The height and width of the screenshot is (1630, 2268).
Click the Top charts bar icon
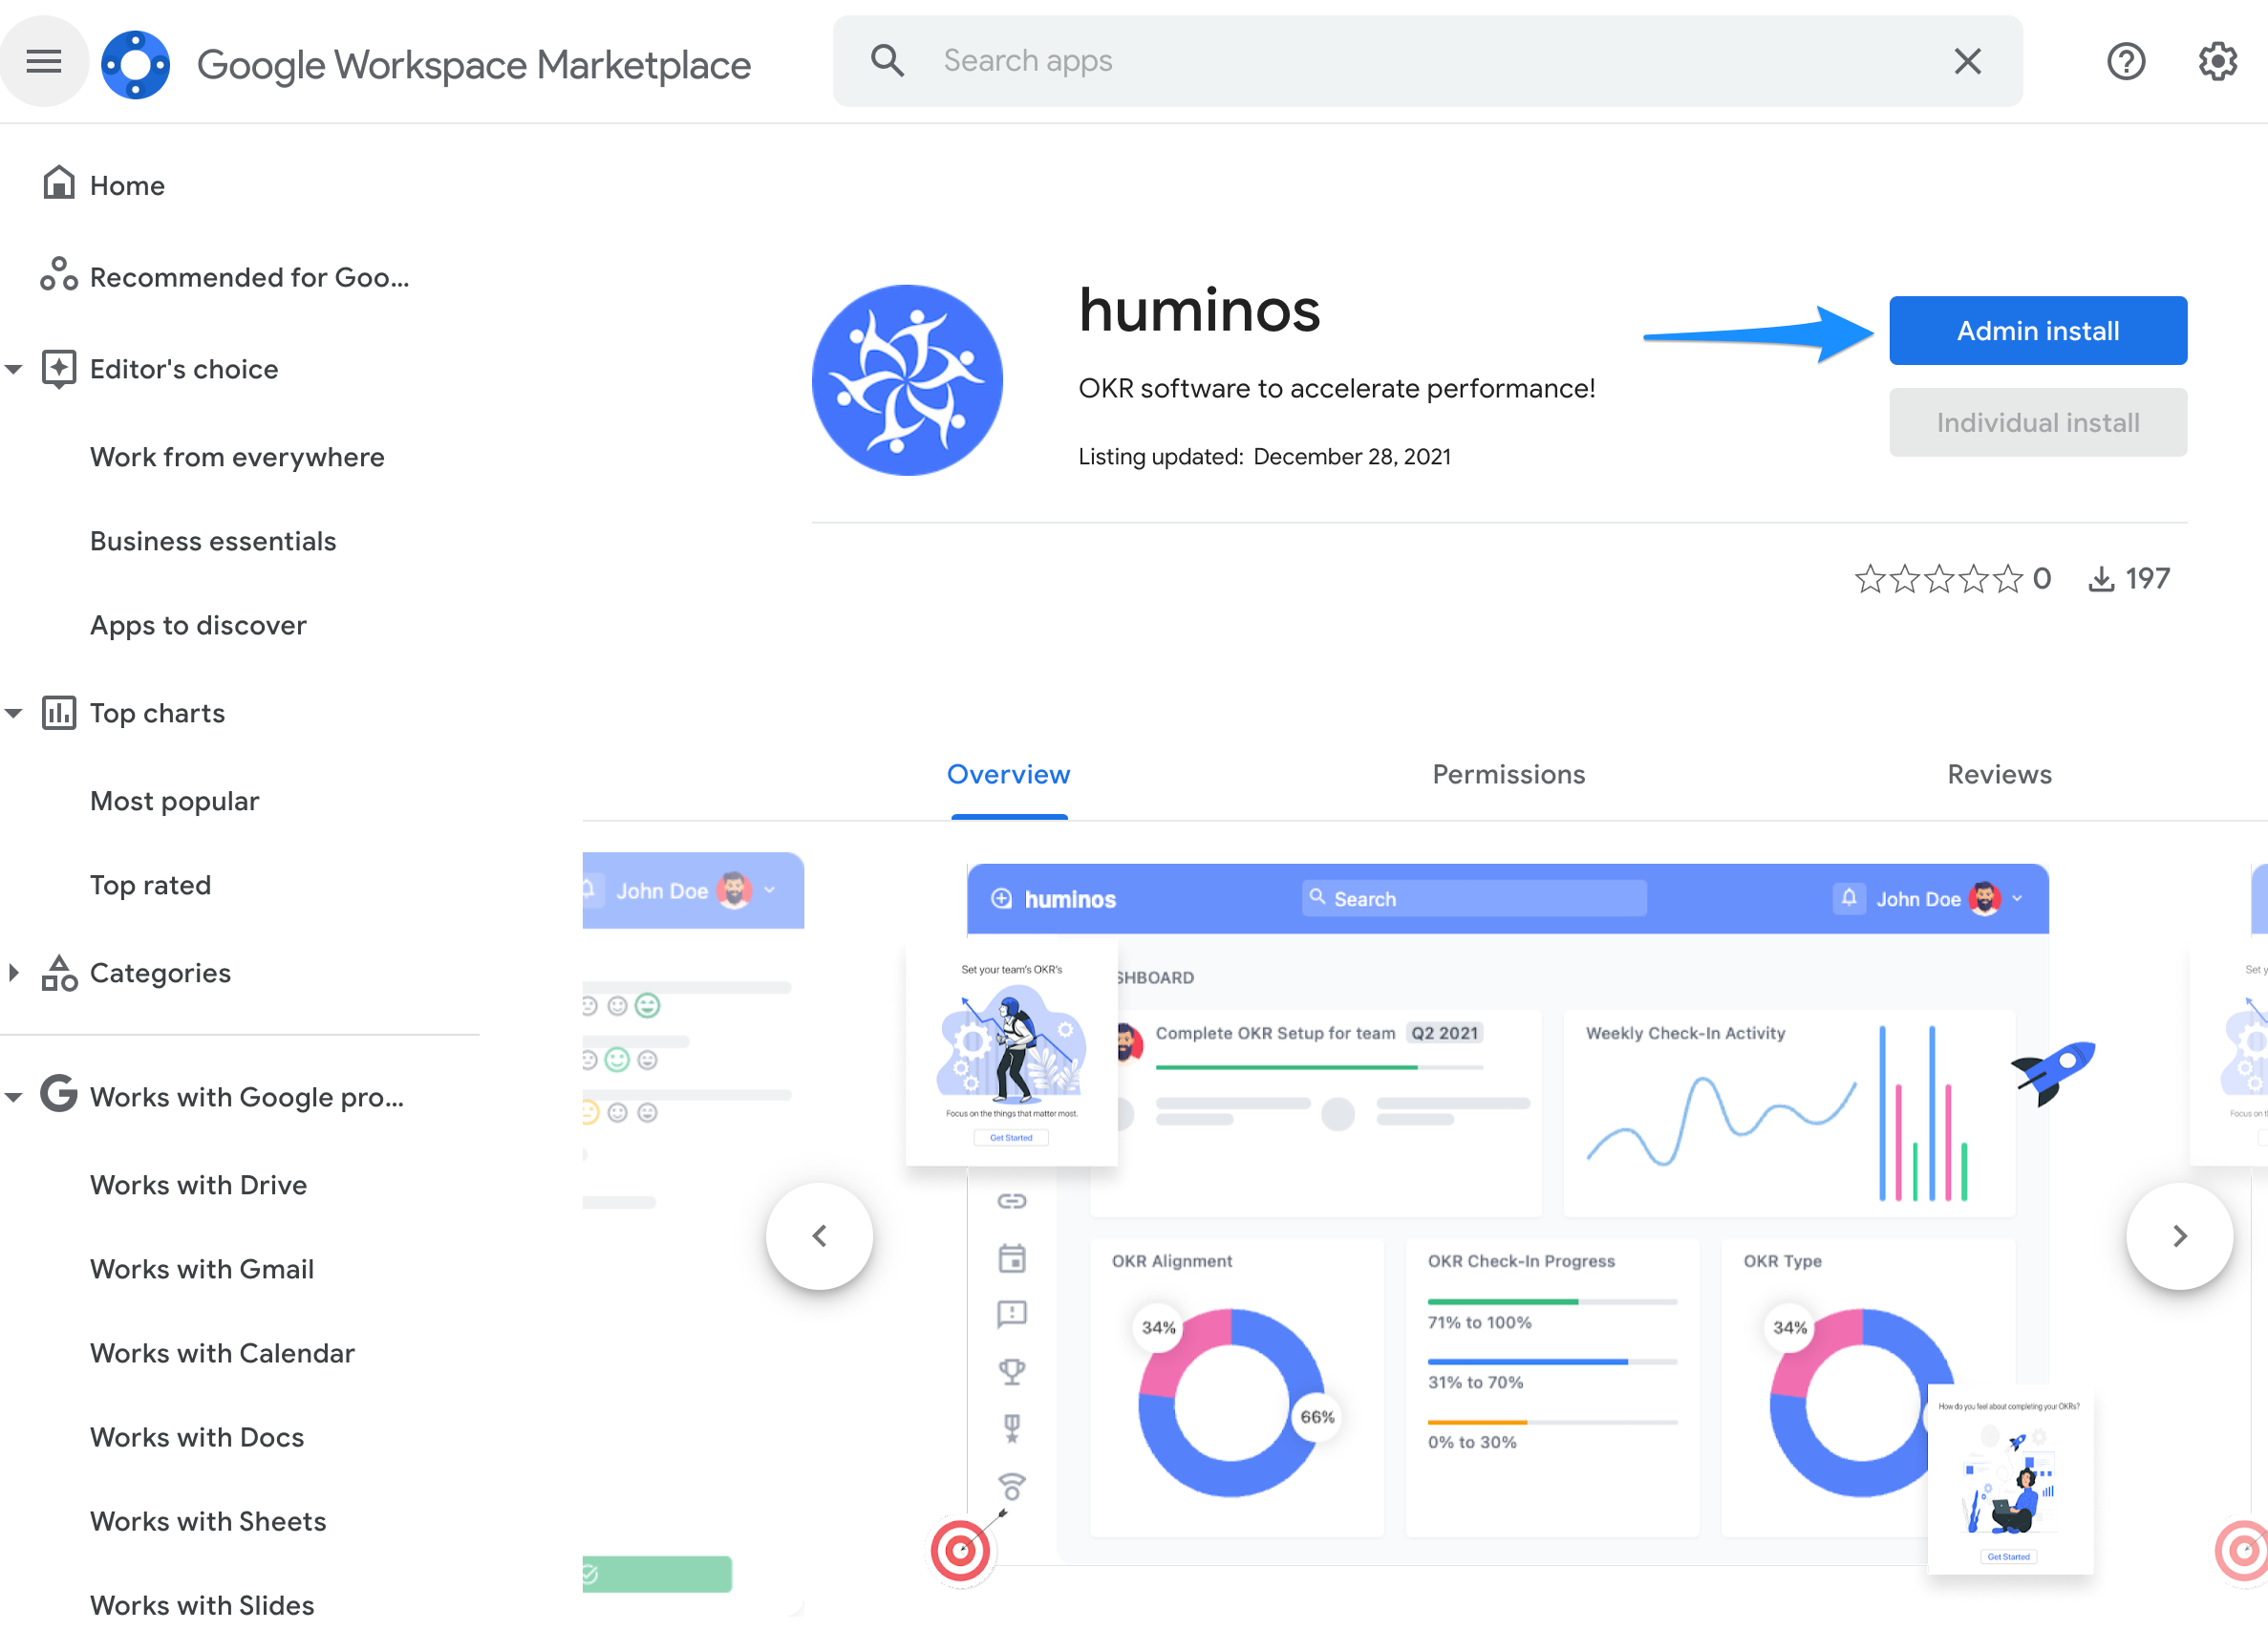point(59,713)
